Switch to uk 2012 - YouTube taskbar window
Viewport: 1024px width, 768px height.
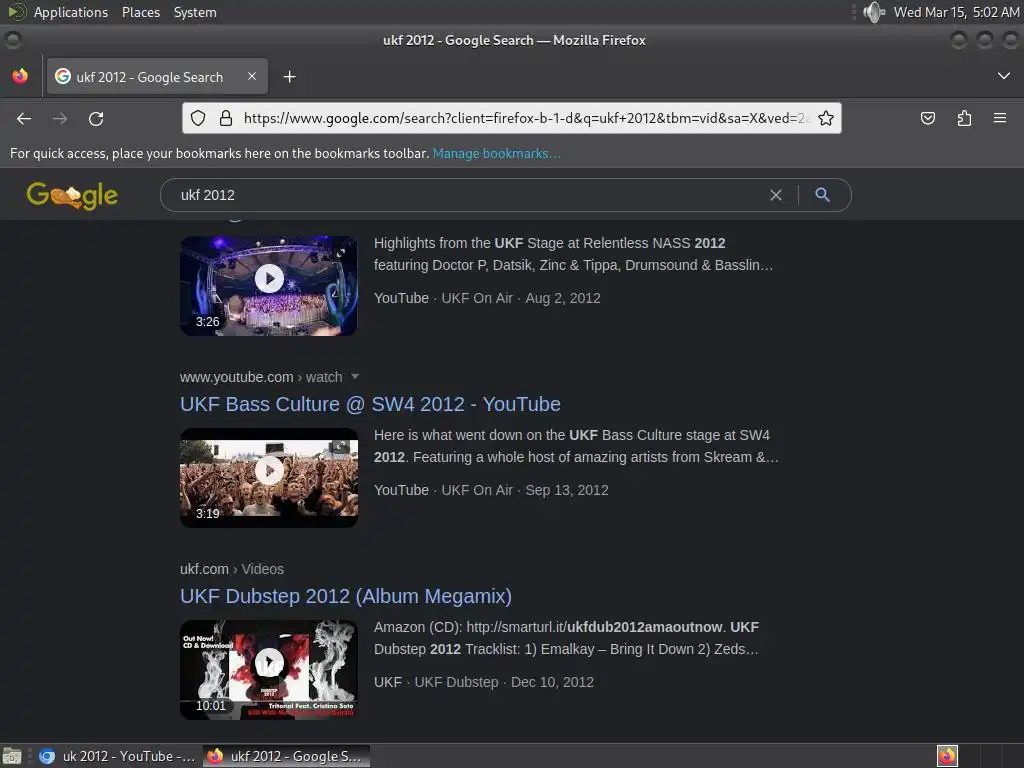point(118,756)
